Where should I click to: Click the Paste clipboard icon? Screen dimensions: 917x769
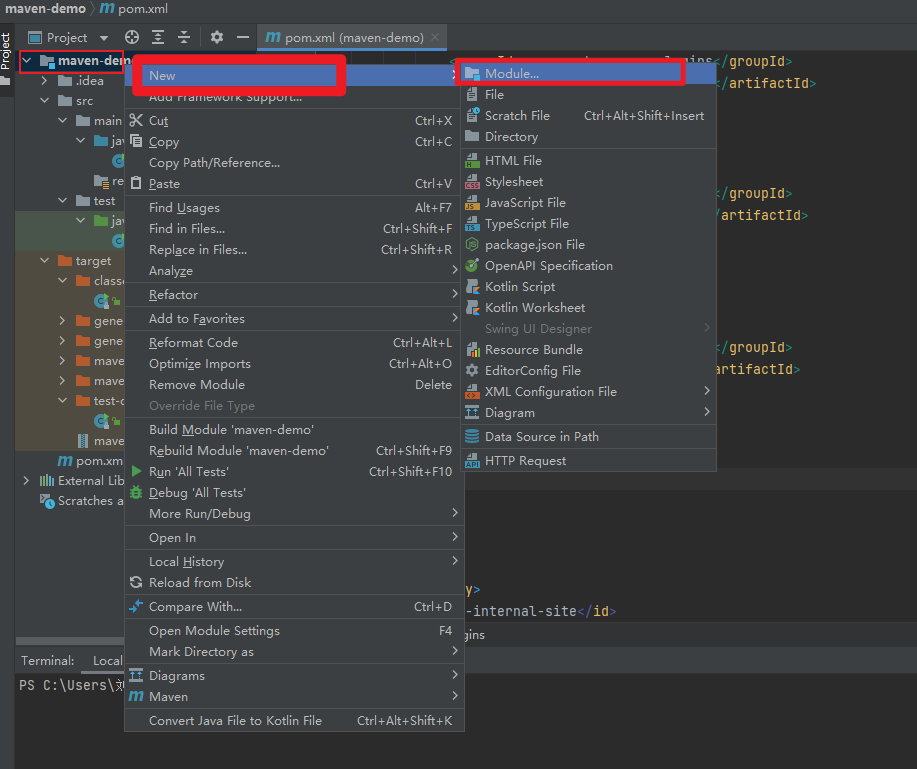136,184
